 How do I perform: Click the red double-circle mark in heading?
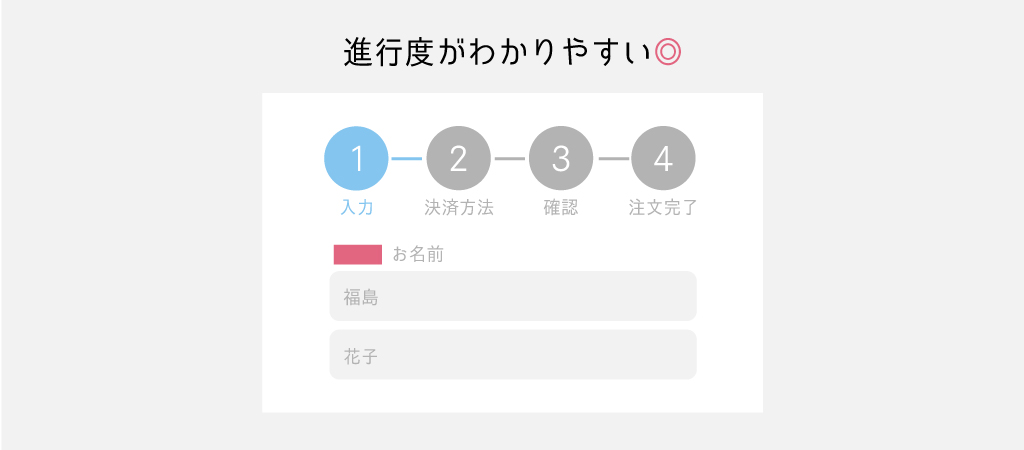668,52
